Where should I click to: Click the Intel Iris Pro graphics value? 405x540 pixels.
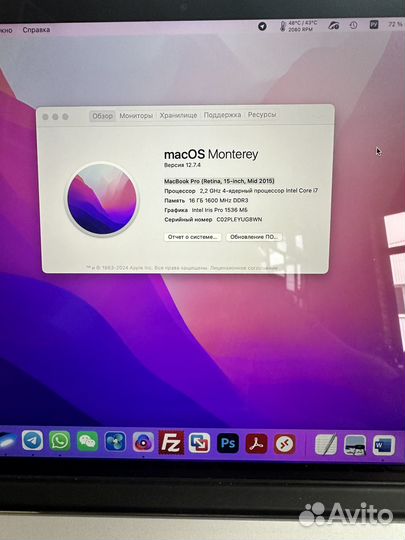(220, 210)
